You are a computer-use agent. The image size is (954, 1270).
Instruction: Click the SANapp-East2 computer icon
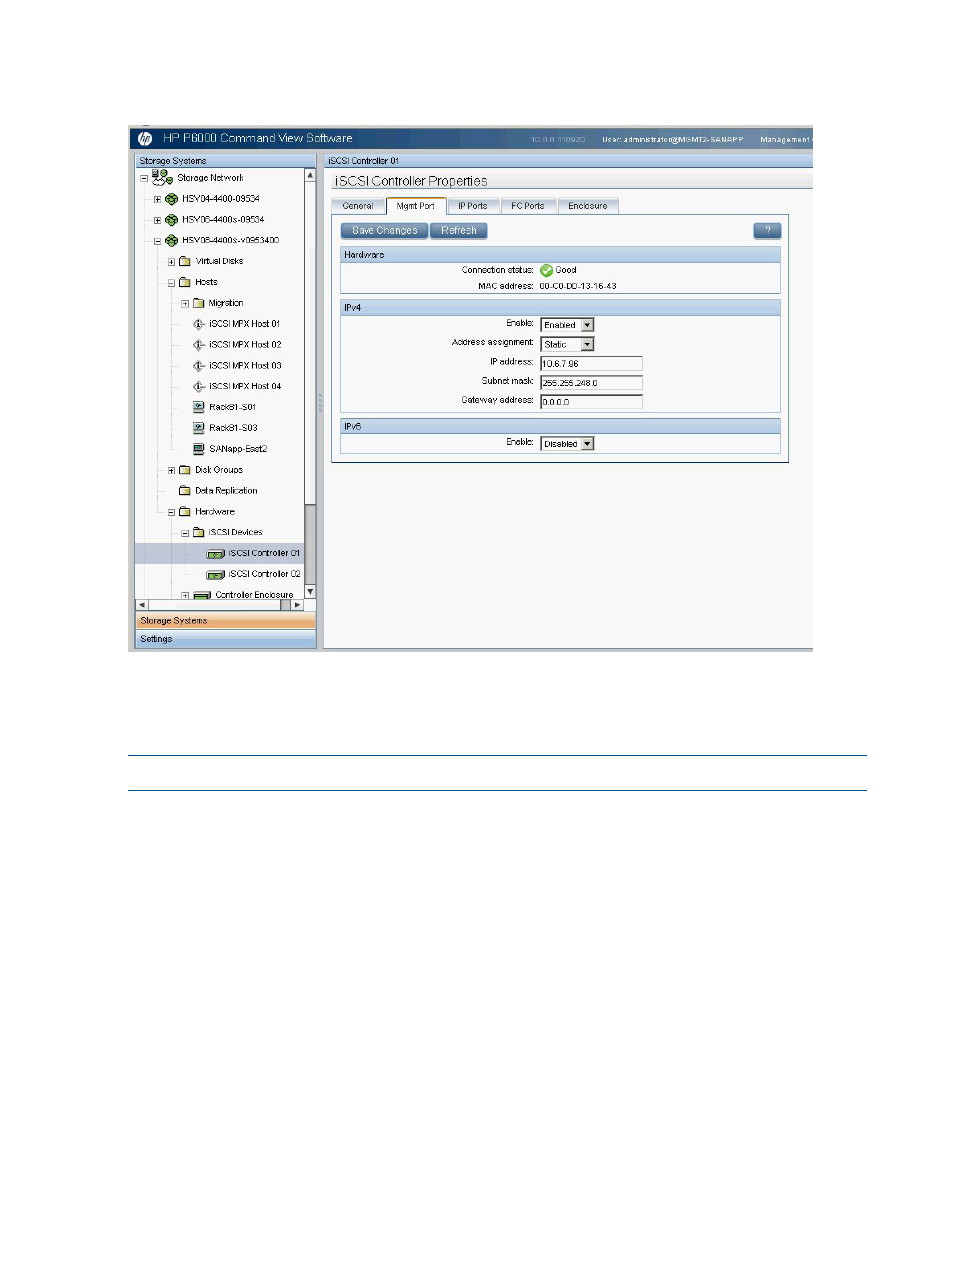point(199,449)
